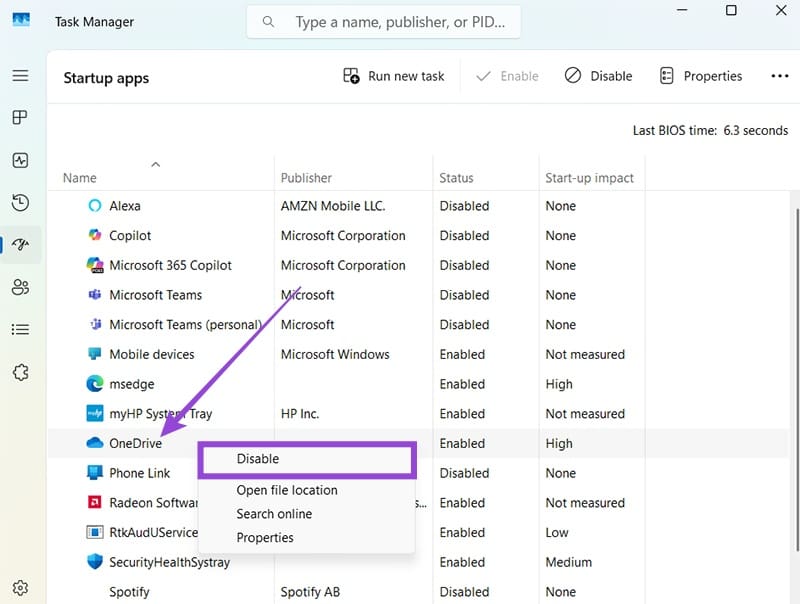Sort list by Name column header
Image resolution: width=800 pixels, height=604 pixels.
pyautogui.click(x=80, y=178)
